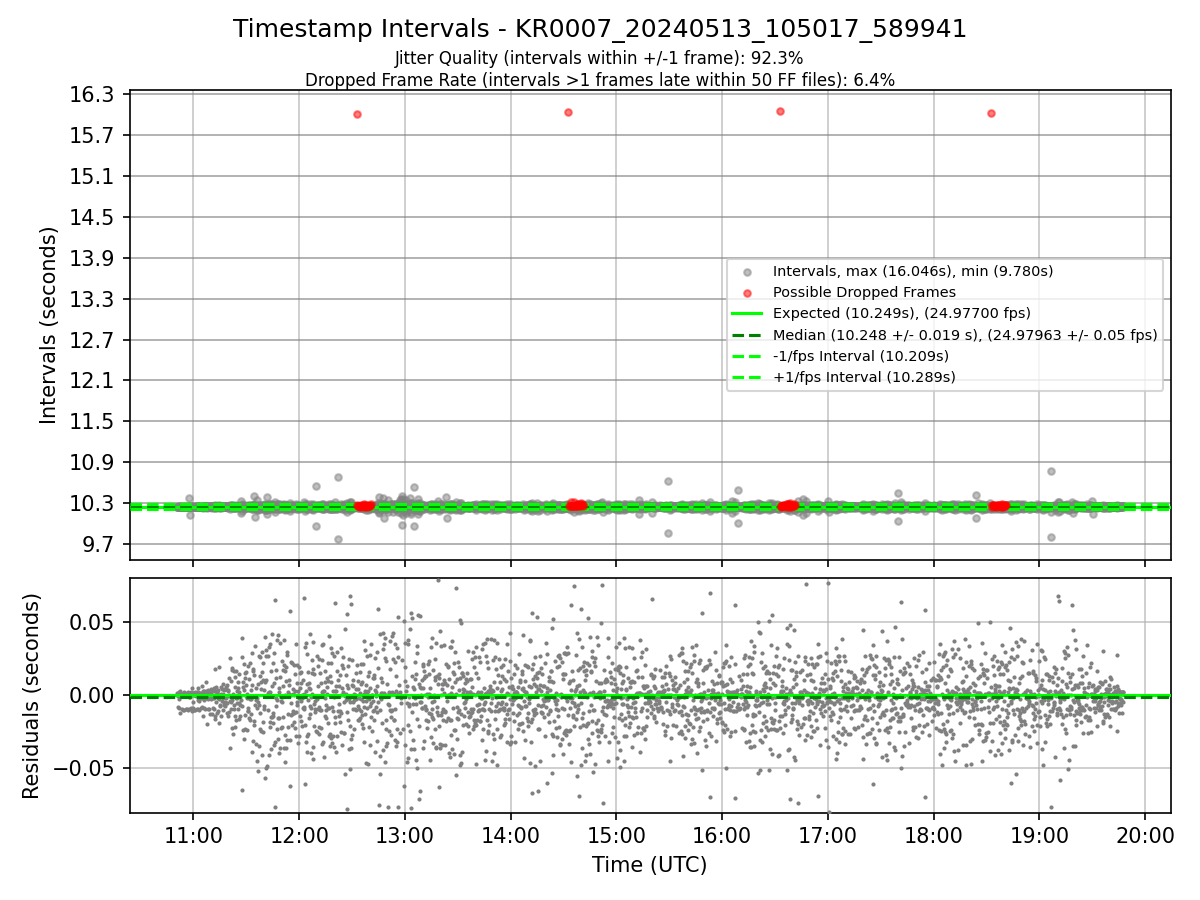Click the y-axis label "Intervals (seconds)"

click(48, 325)
